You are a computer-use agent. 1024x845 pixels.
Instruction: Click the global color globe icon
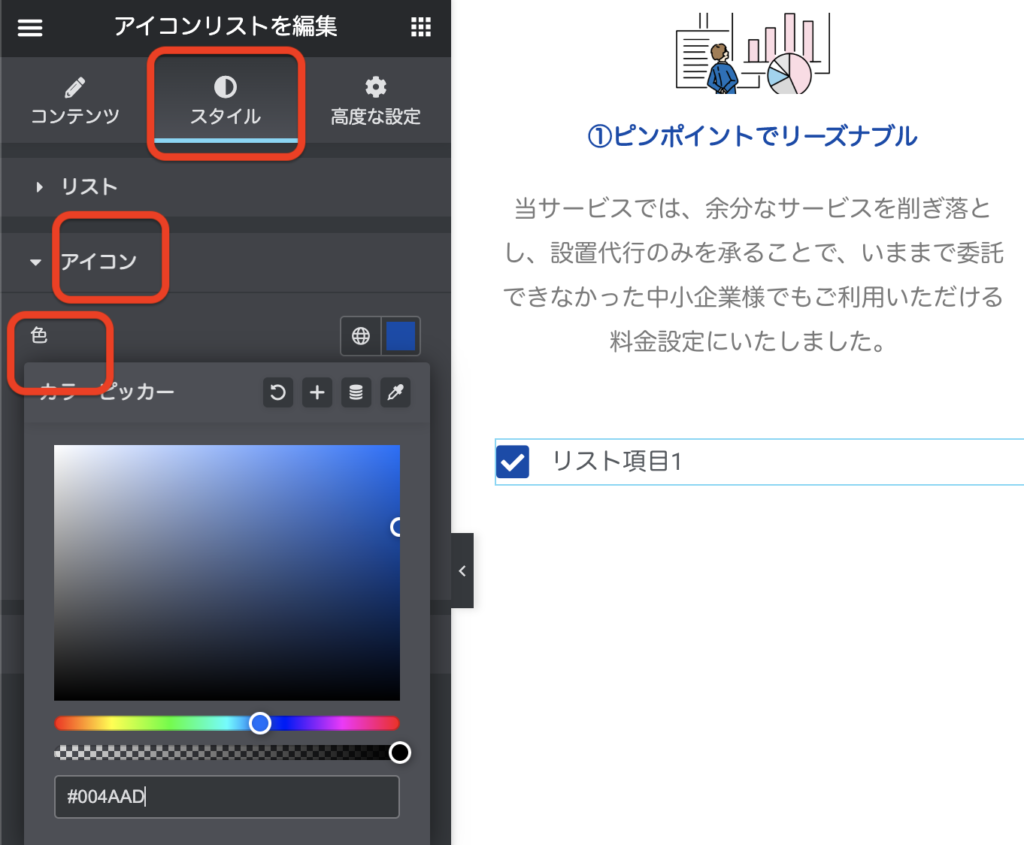pos(360,336)
